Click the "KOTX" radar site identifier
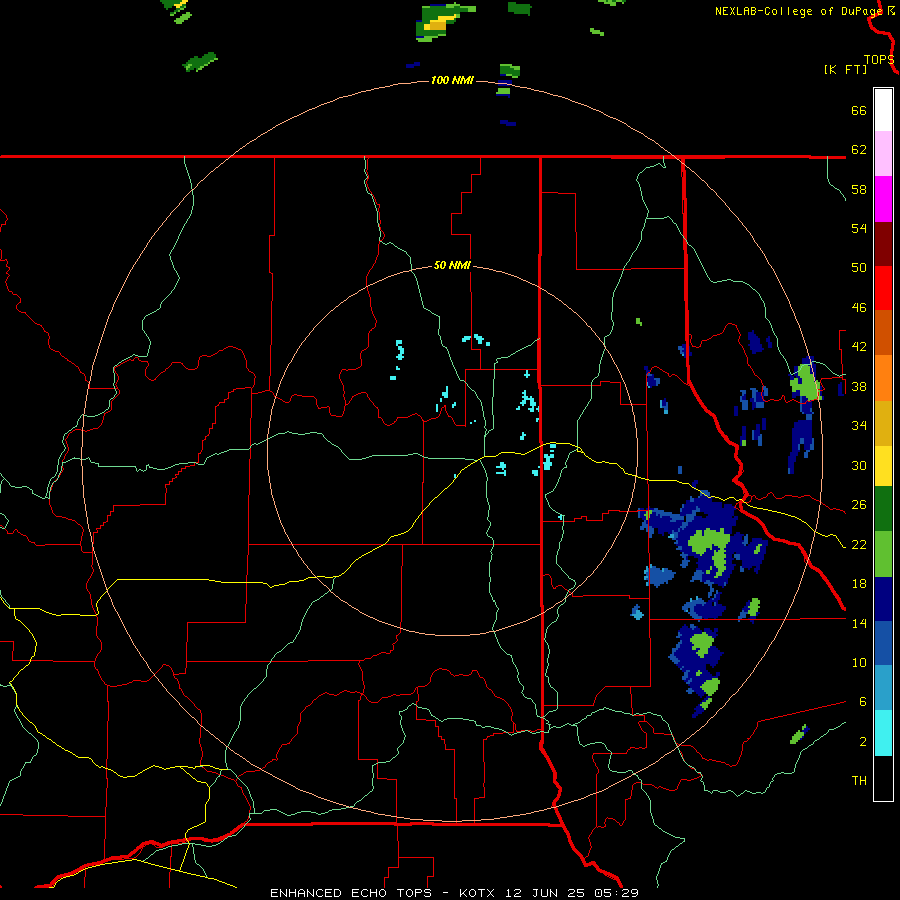This screenshot has height=900, width=900. (479, 893)
